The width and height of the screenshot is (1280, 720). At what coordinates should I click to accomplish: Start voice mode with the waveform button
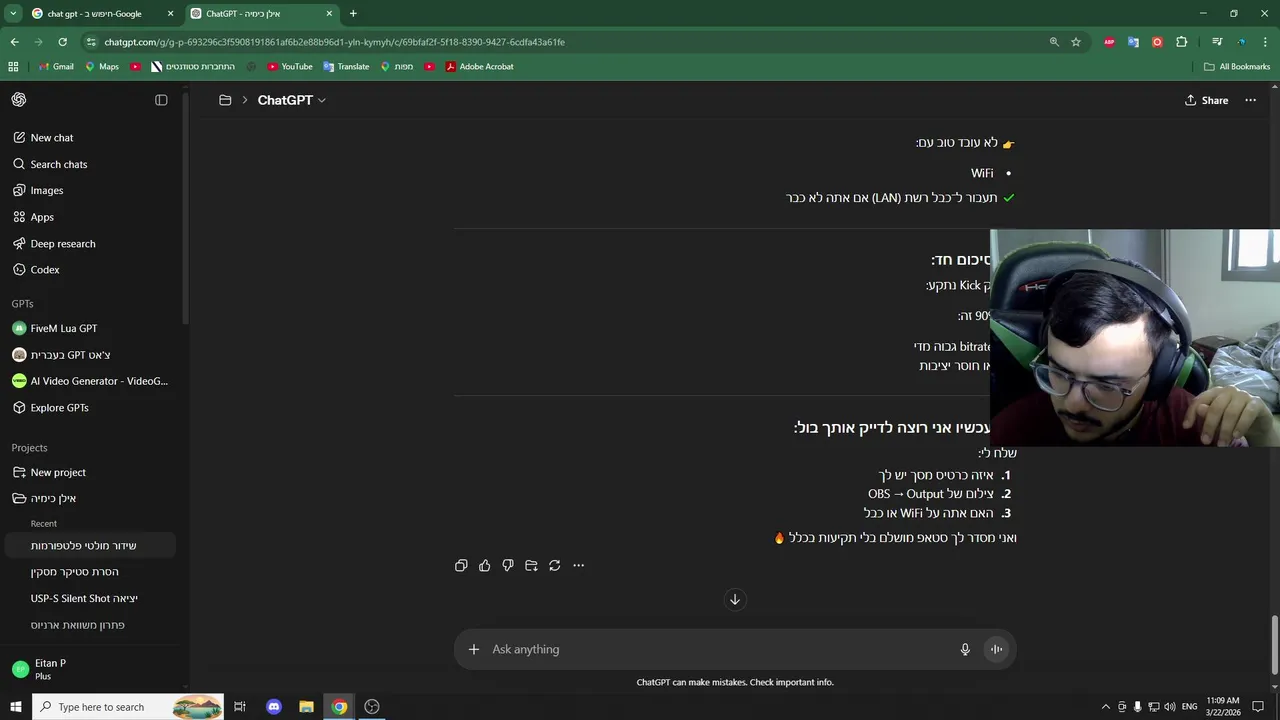point(996,649)
